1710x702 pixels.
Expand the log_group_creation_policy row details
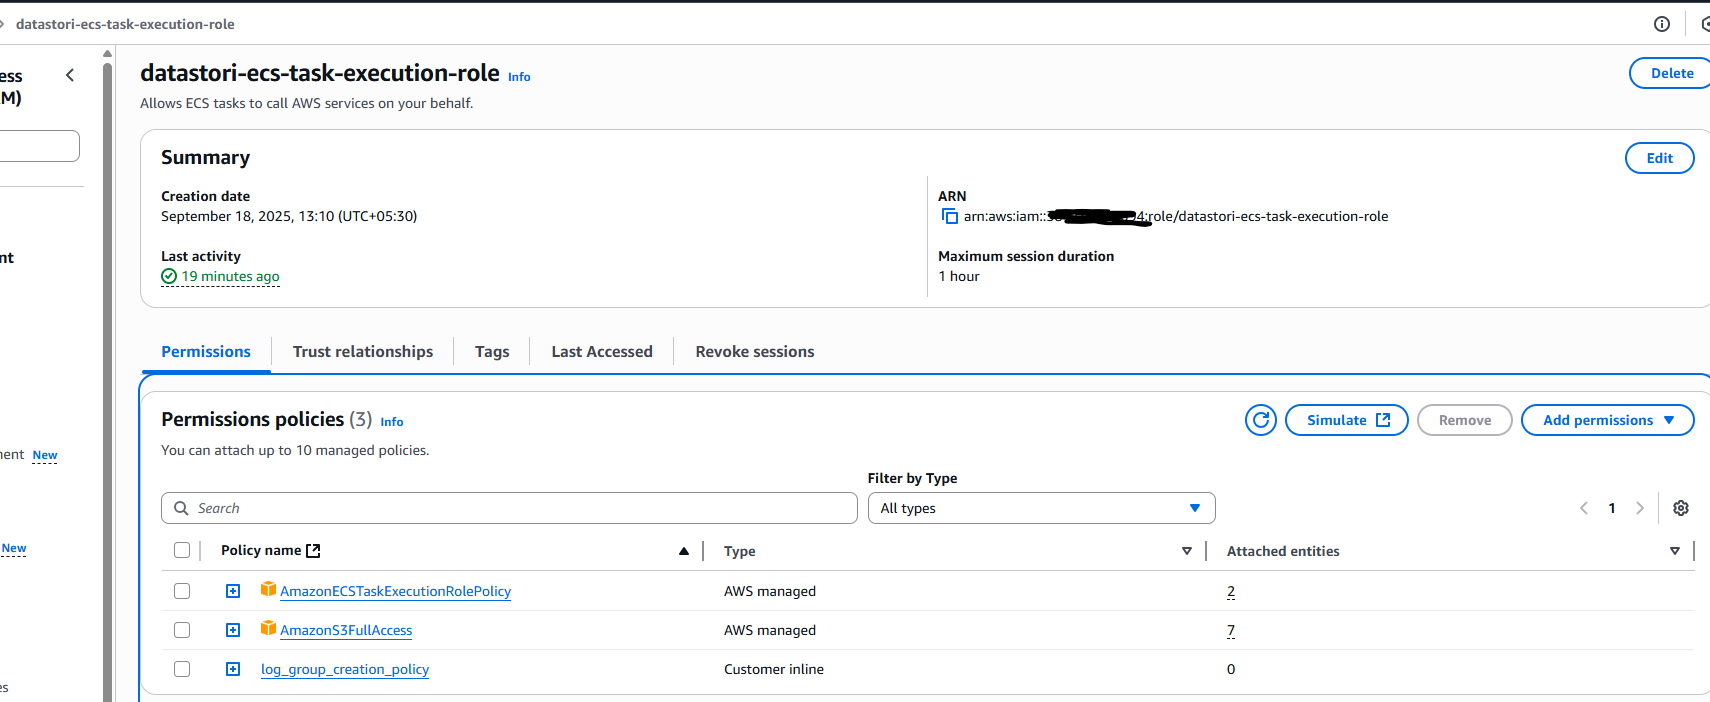[233, 669]
